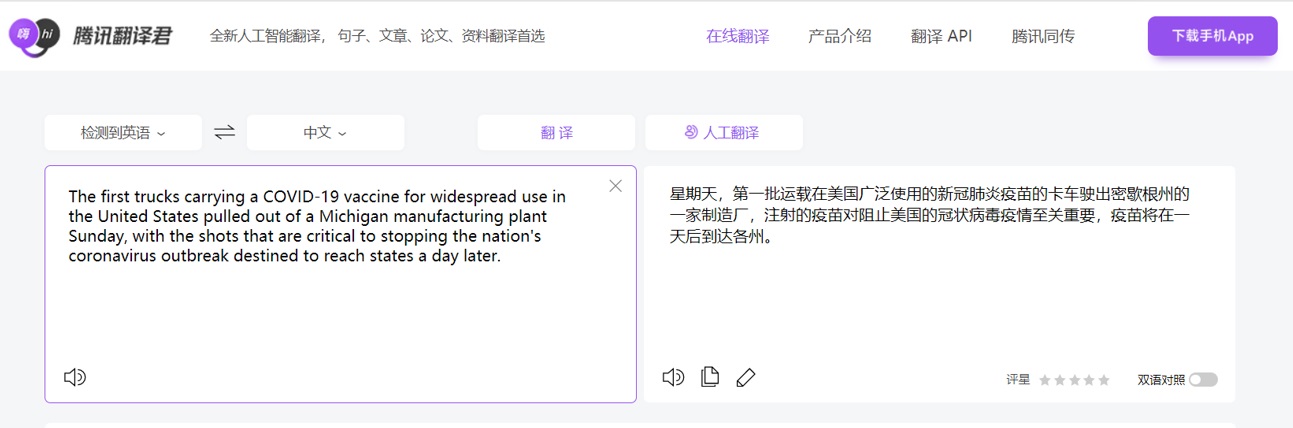Image resolution: width=1293 pixels, height=428 pixels.
Task: Click the Chinese translation output text
Action: click(x=930, y=216)
